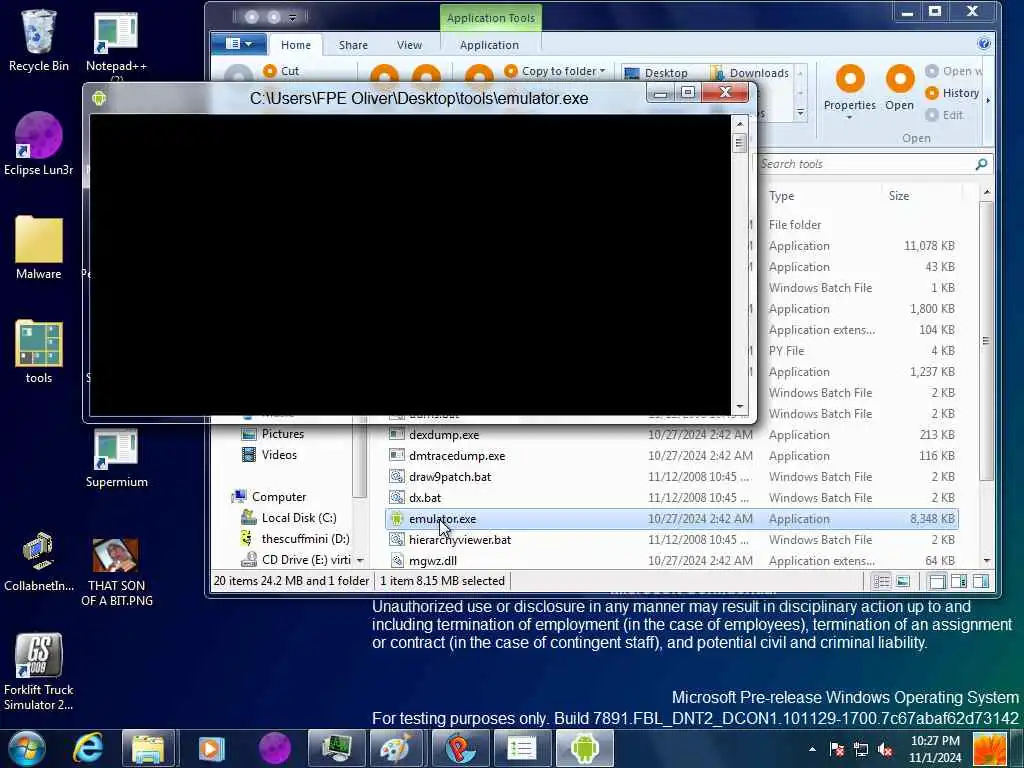Switch to large icons view in the status bar
Viewport: 1024px width, 768px height.
[x=903, y=581]
